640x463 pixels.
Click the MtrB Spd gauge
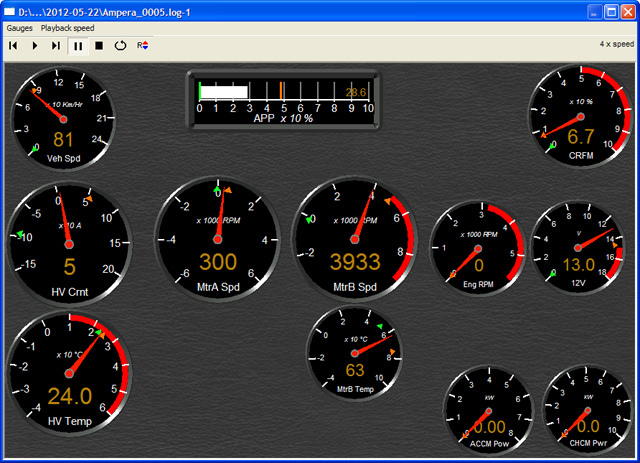point(354,239)
